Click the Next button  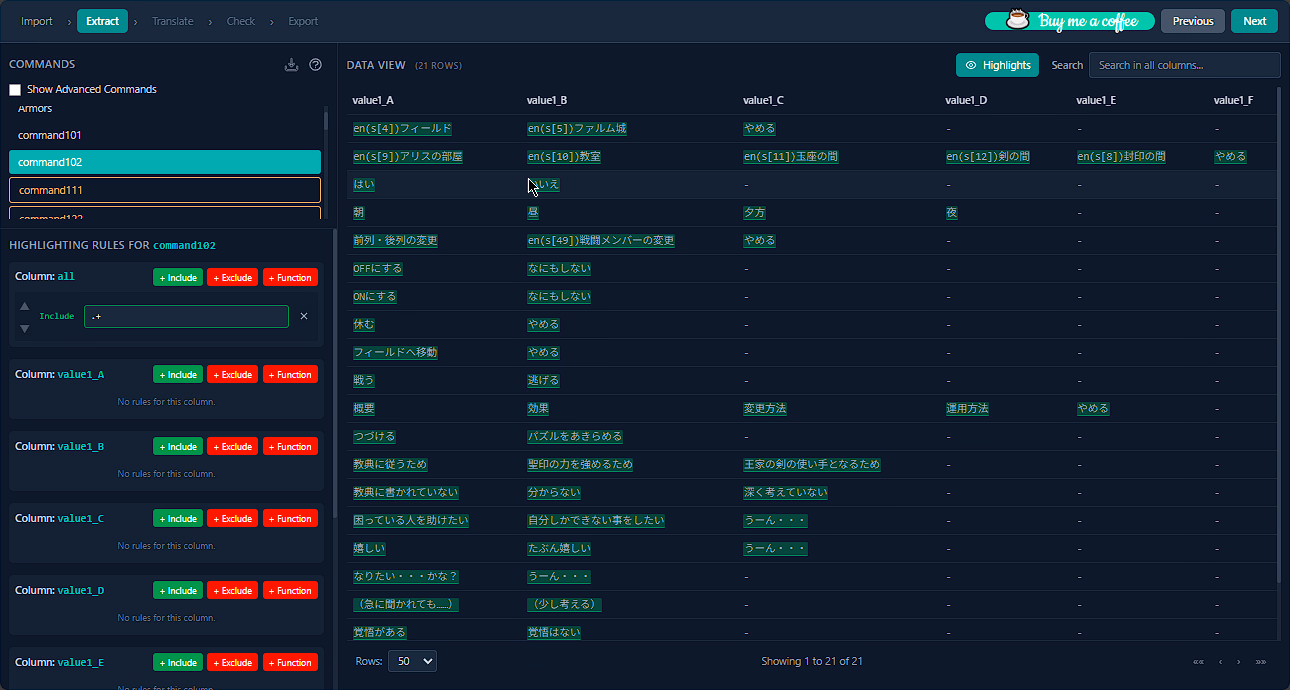click(x=1254, y=21)
